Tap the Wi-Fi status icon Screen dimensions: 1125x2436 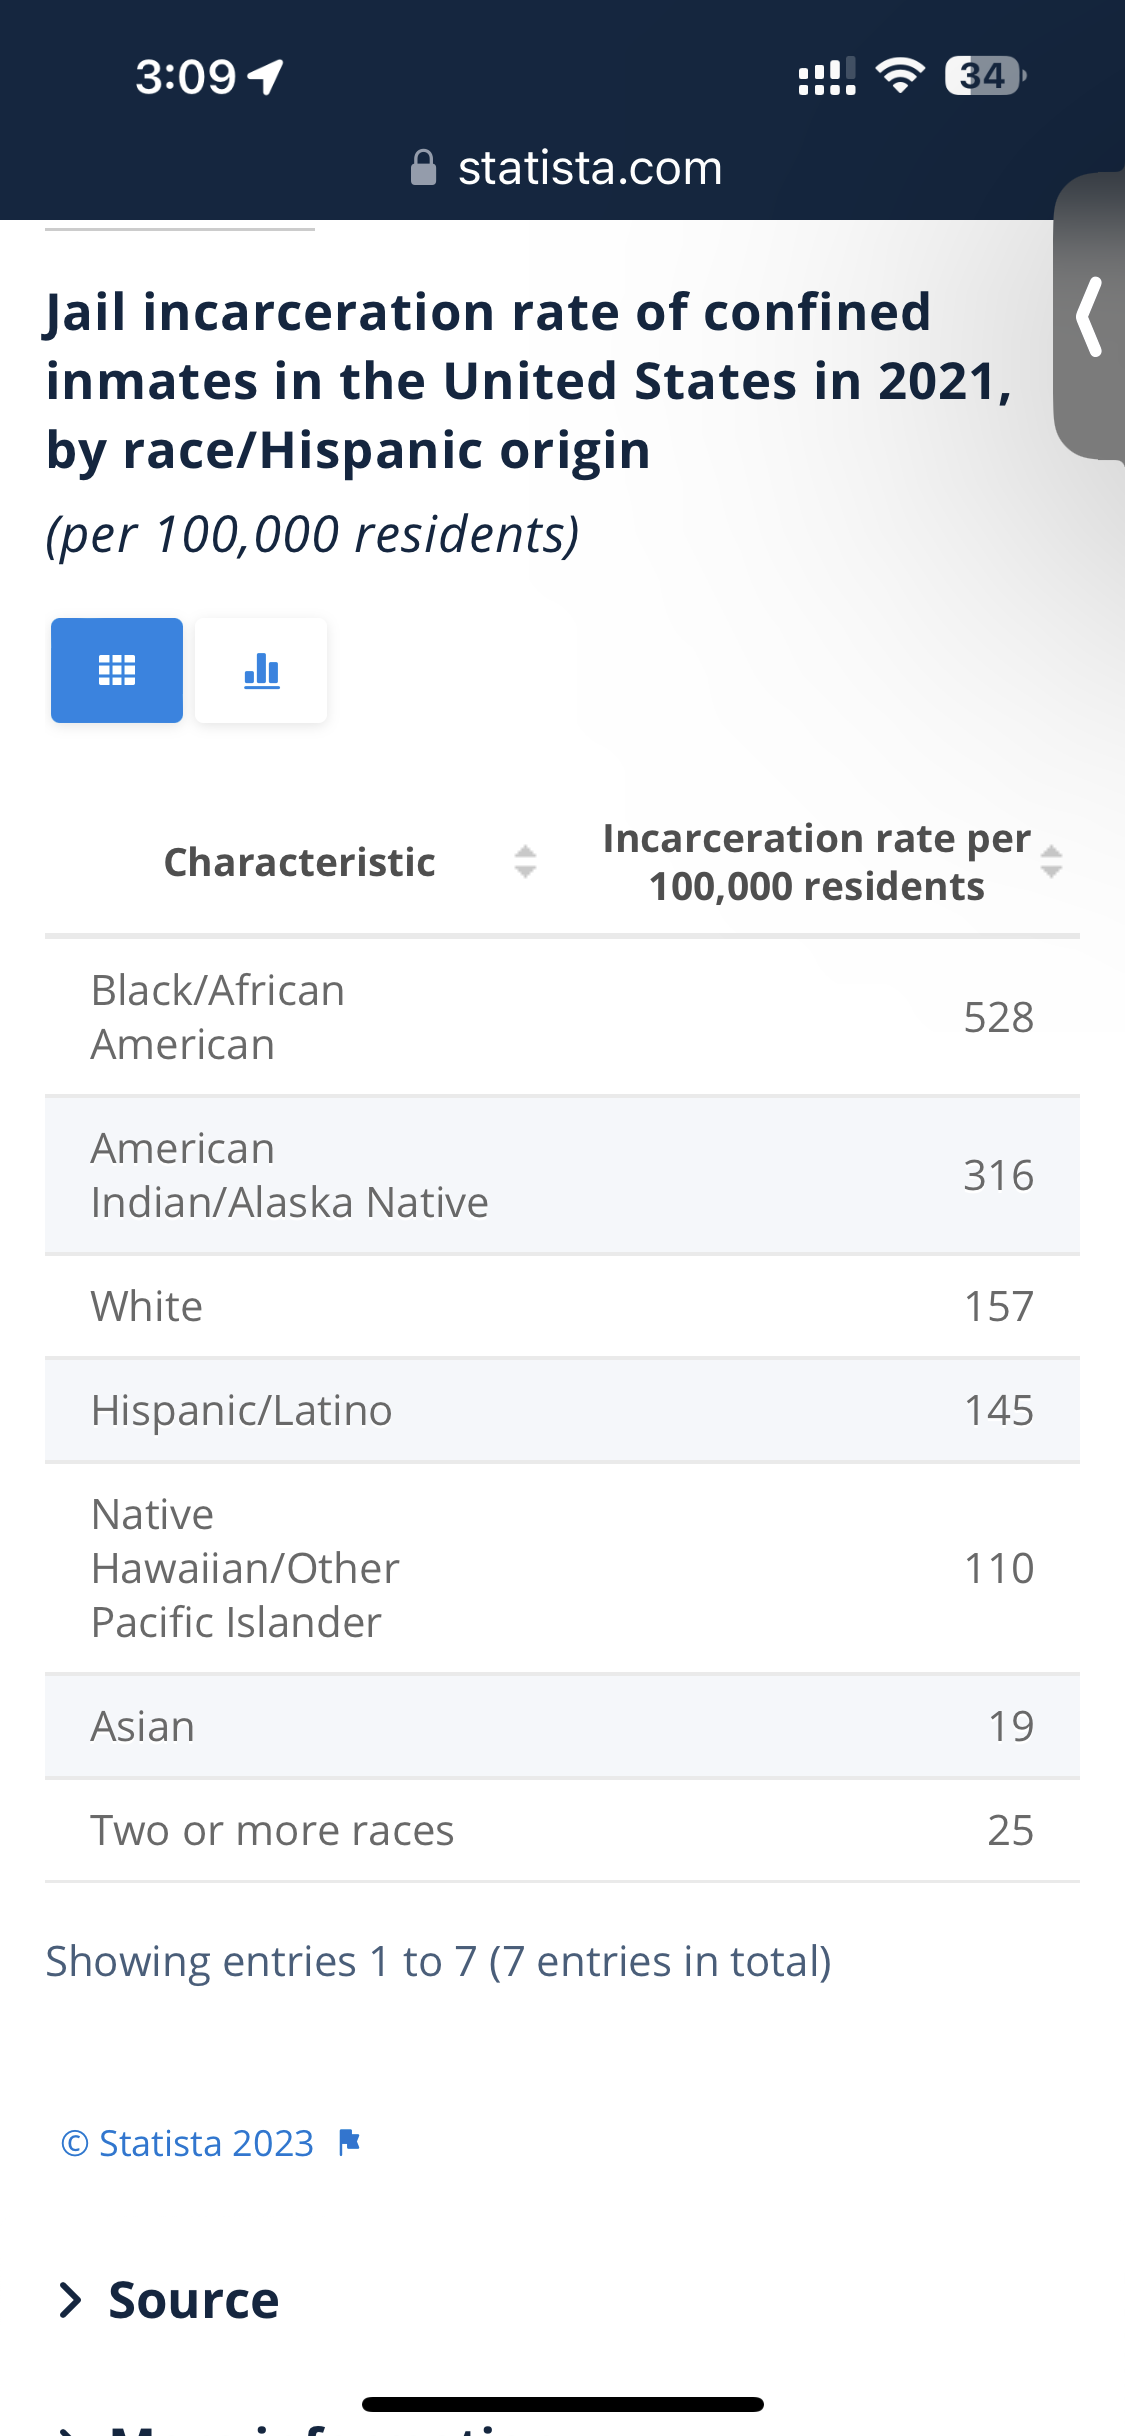(x=900, y=76)
